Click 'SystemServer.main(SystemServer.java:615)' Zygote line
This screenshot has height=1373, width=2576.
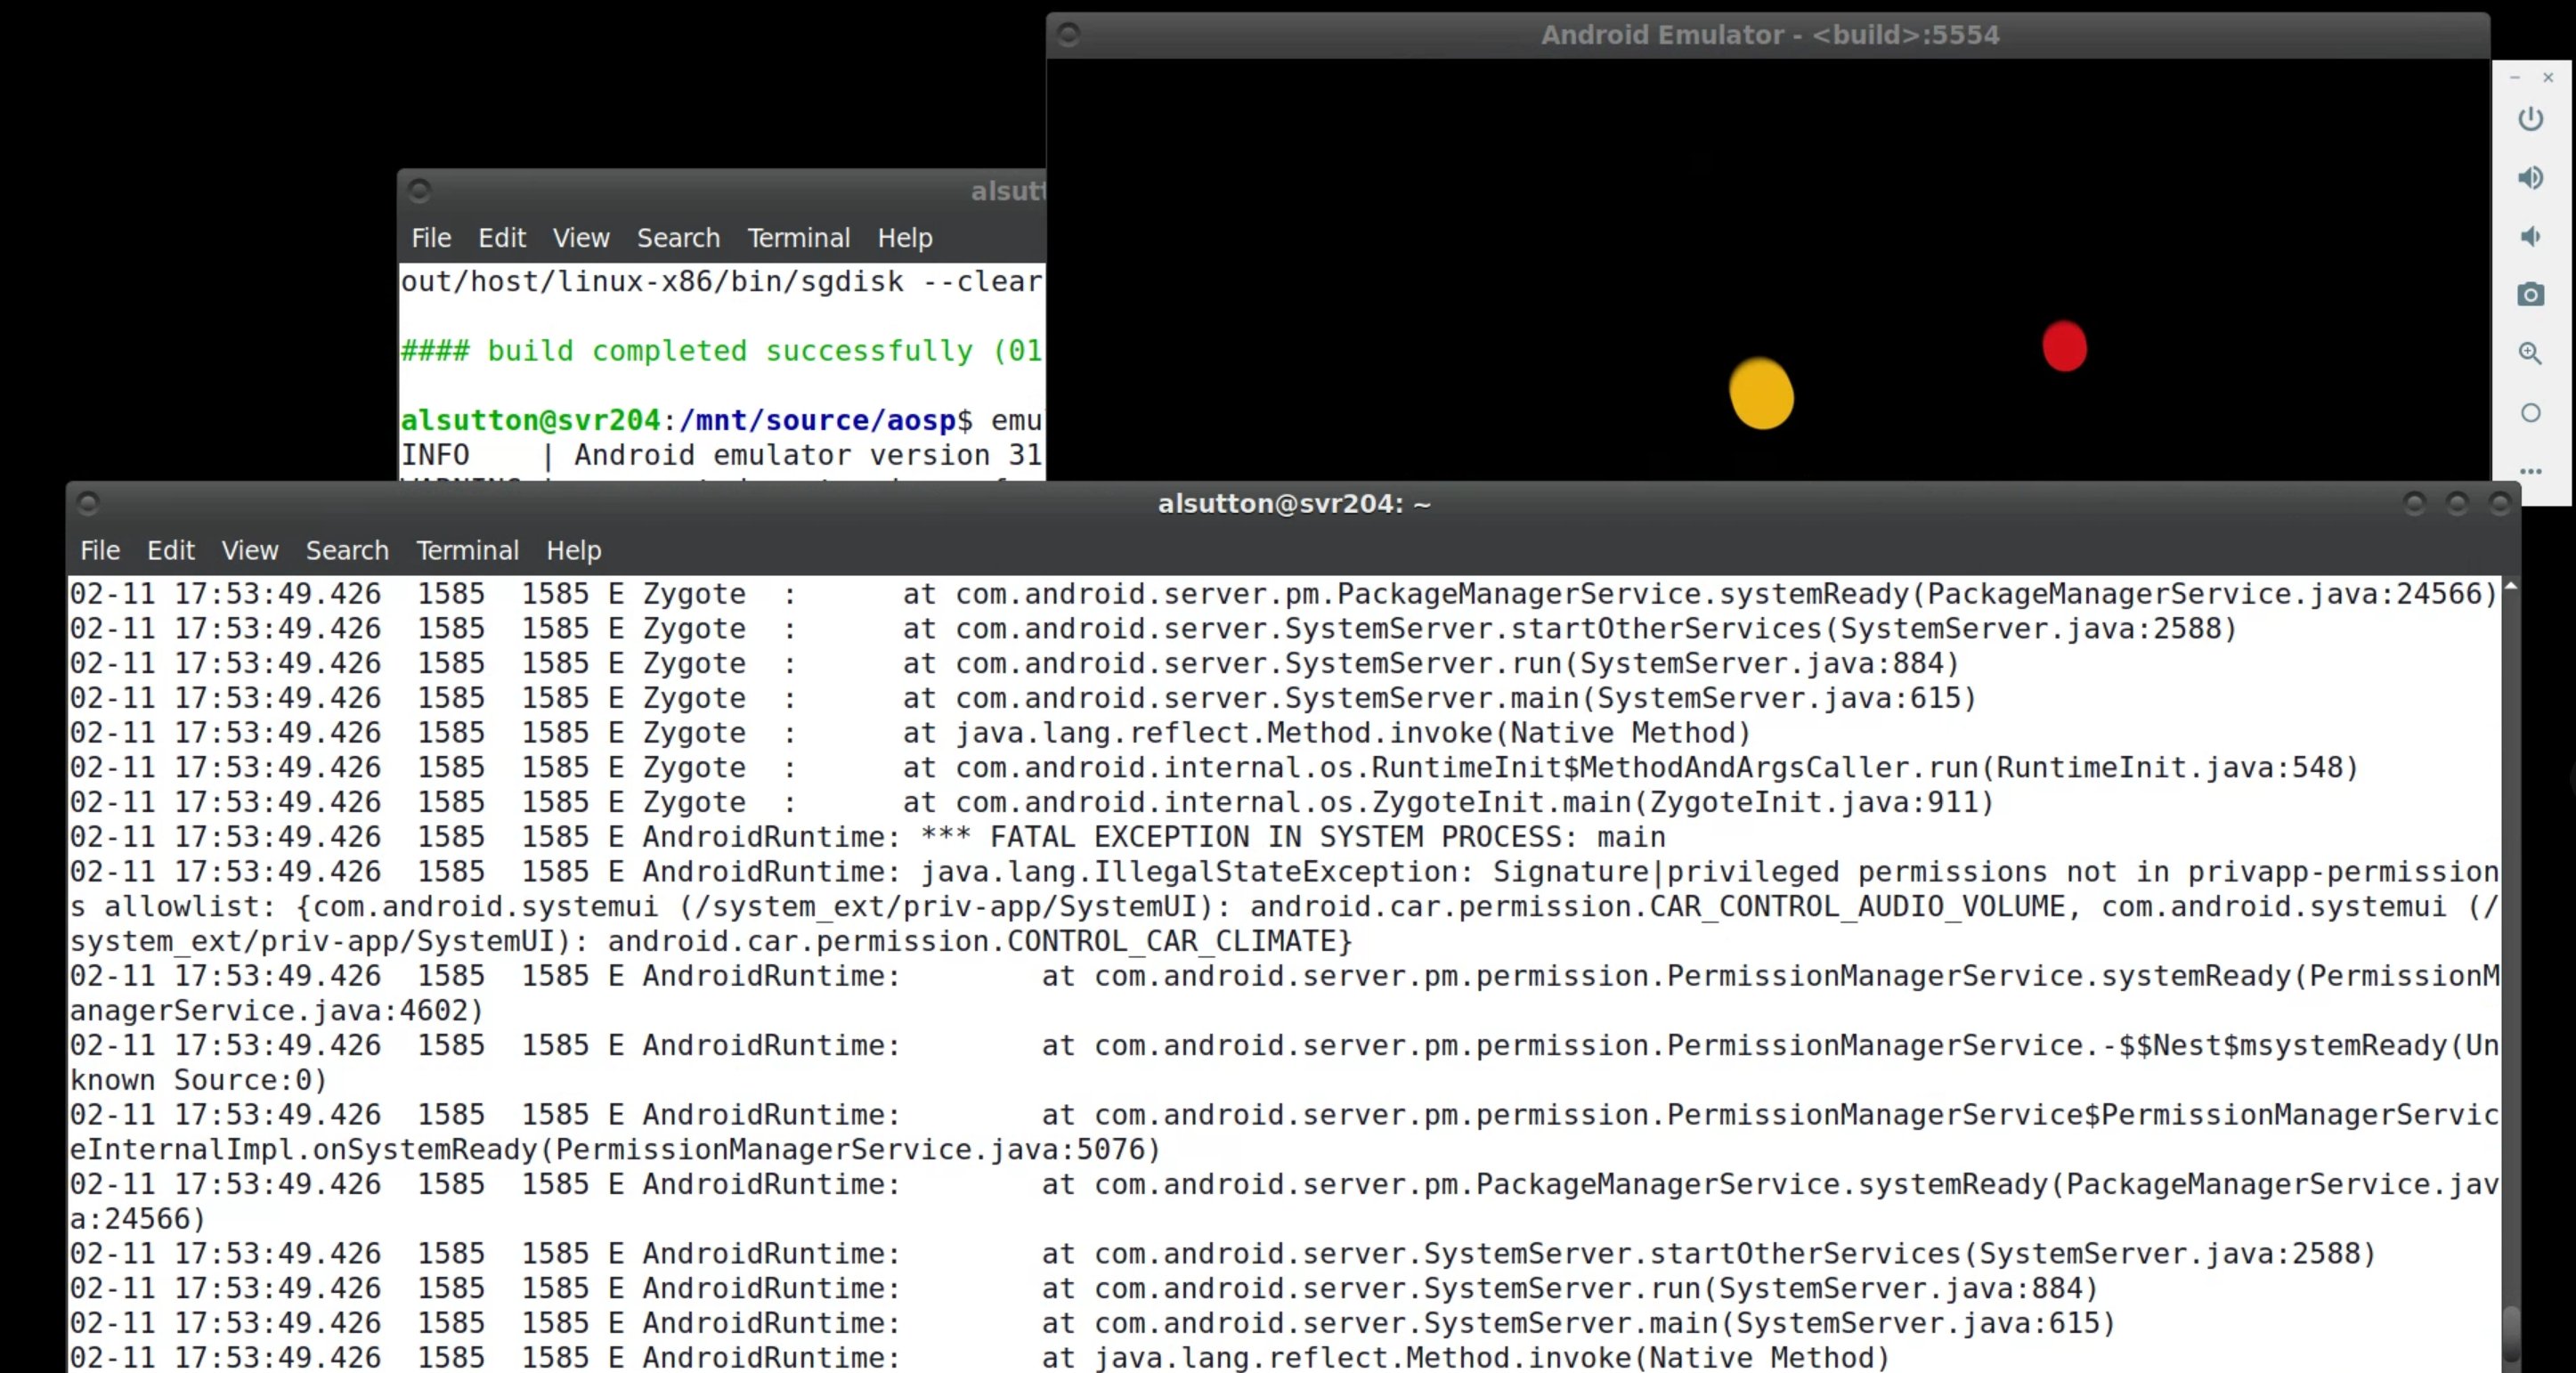tap(1023, 698)
